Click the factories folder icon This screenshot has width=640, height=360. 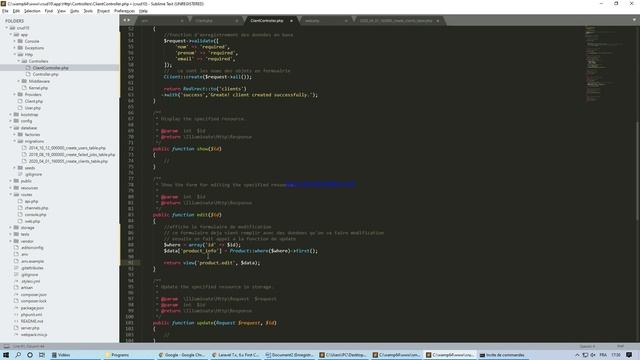pyautogui.click(x=20, y=134)
